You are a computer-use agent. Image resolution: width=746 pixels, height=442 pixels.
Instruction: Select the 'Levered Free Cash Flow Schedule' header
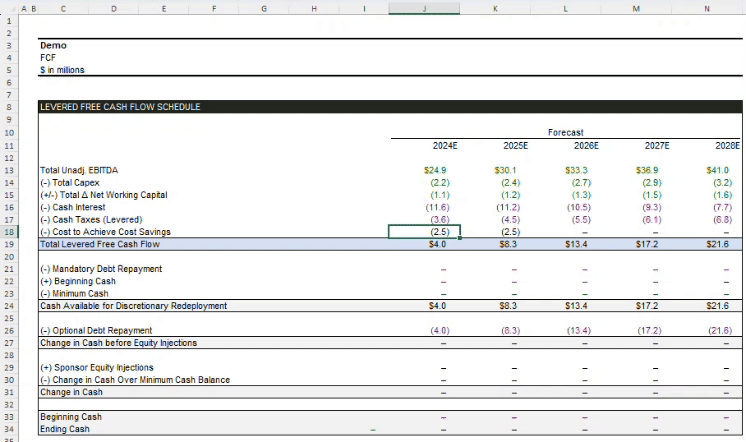(119, 107)
